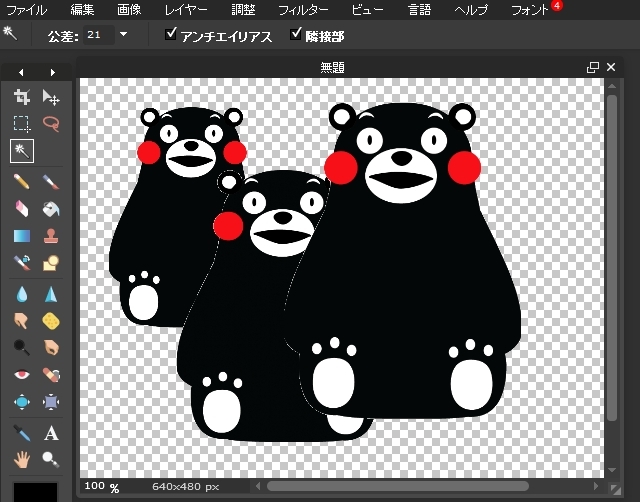Click the vertical scrollbar of the canvas
The image size is (640, 502).
[611, 258]
